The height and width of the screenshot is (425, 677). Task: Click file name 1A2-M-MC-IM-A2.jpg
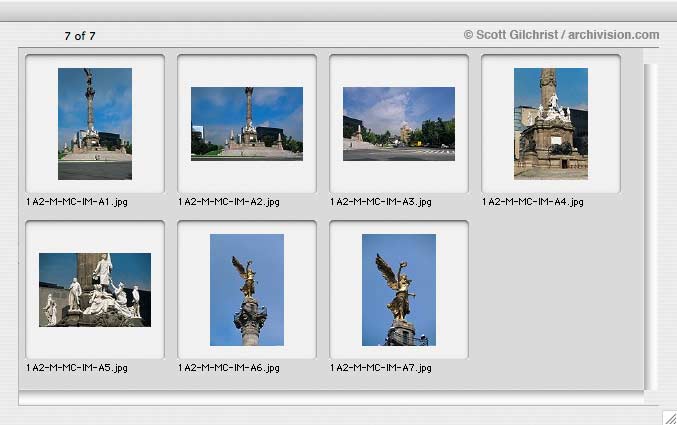(229, 202)
